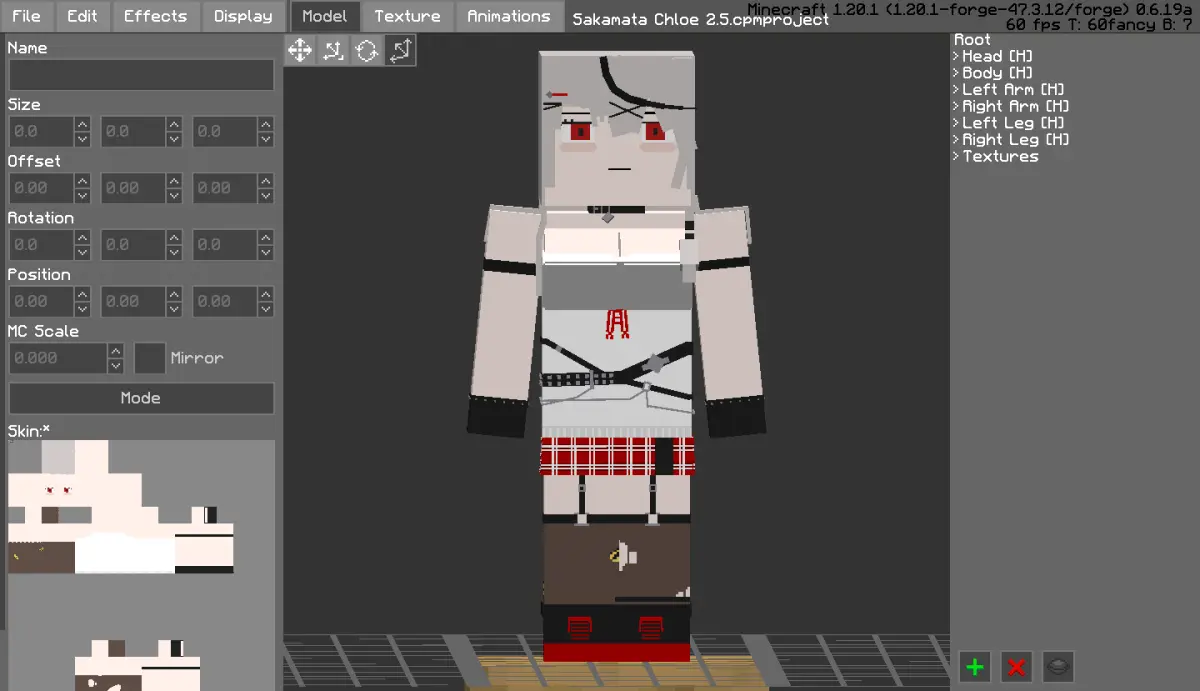The width and height of the screenshot is (1200, 691).
Task: Decrease the third Position value with down arrow
Action: pos(267,309)
